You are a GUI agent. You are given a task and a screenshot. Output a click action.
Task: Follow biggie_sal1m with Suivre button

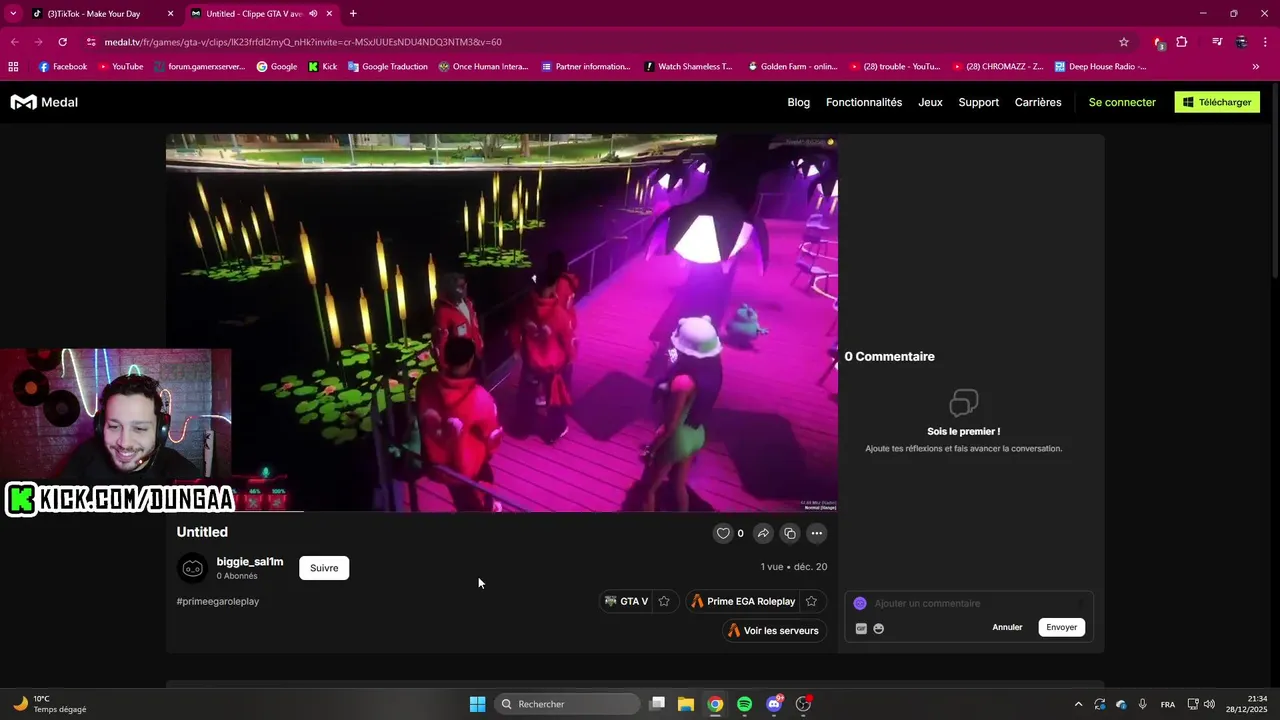[324, 568]
